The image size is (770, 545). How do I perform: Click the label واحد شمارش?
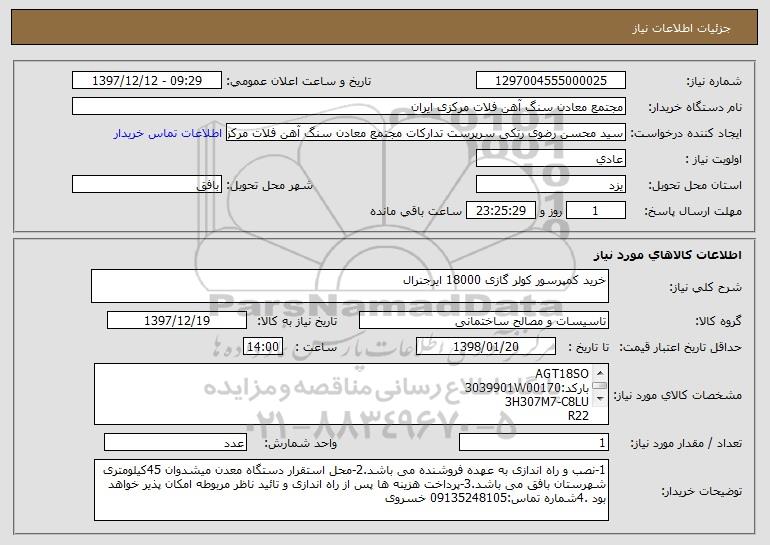point(301,443)
